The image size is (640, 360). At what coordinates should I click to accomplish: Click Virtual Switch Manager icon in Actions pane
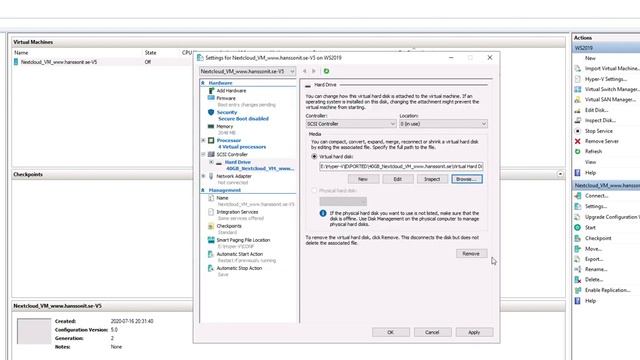(578, 89)
